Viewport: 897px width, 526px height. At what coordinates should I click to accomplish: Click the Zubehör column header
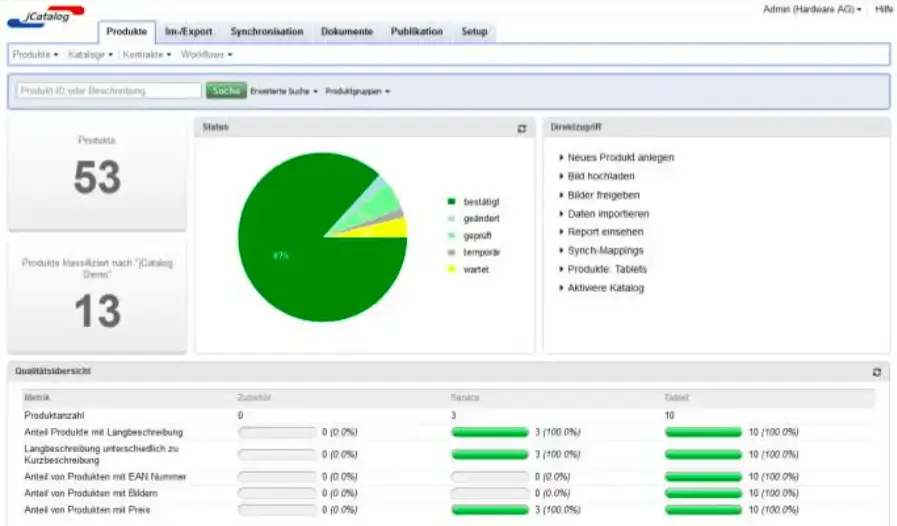pos(254,397)
